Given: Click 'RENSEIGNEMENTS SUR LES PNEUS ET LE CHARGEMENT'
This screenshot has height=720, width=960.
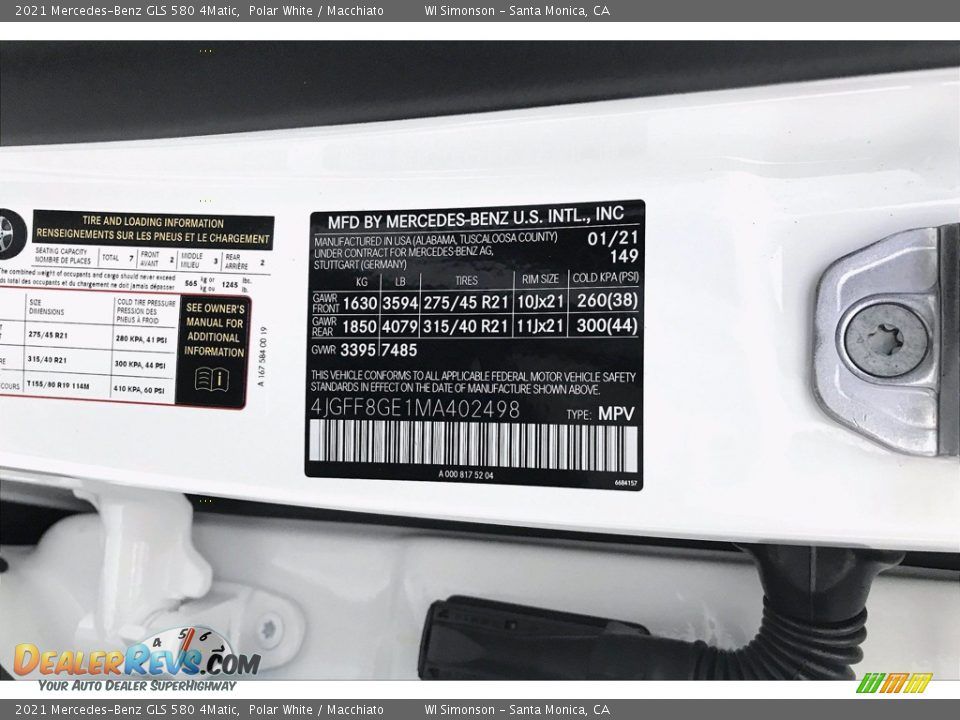Looking at the screenshot, I should [152, 236].
